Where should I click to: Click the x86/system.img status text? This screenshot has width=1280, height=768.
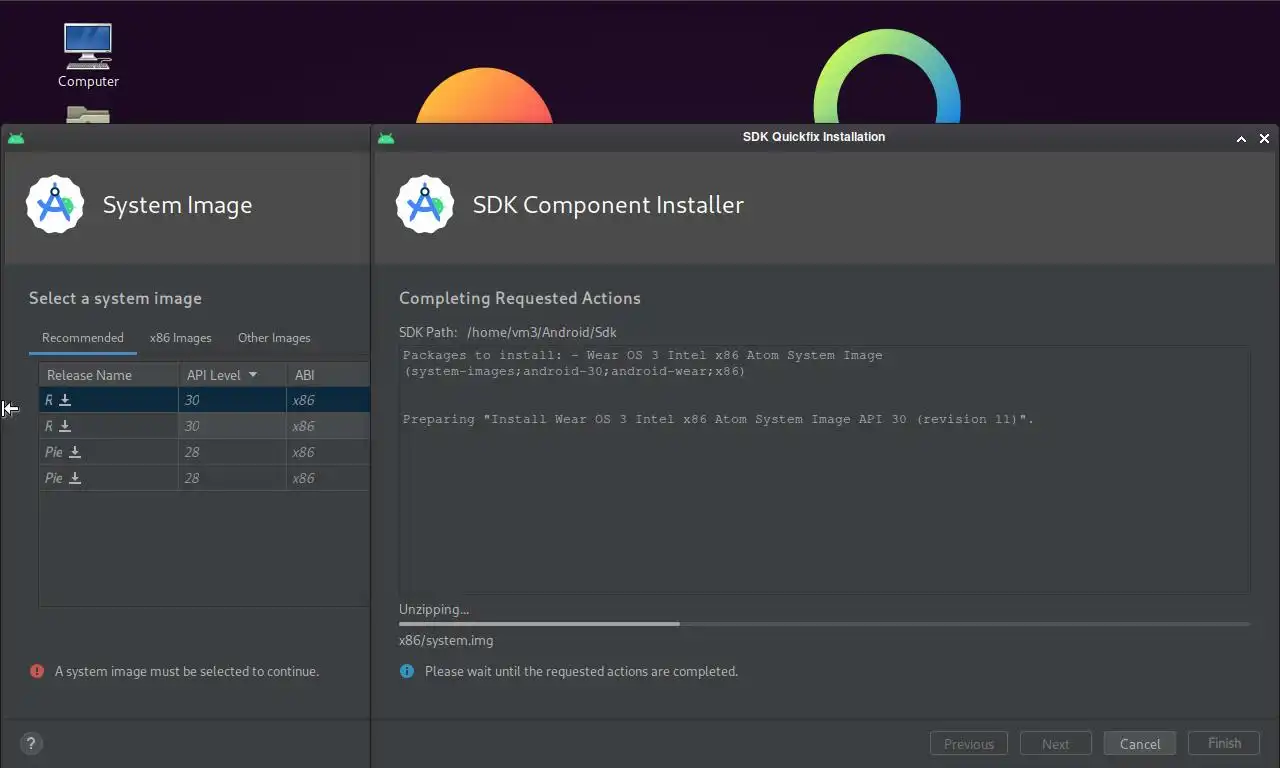tap(446, 641)
